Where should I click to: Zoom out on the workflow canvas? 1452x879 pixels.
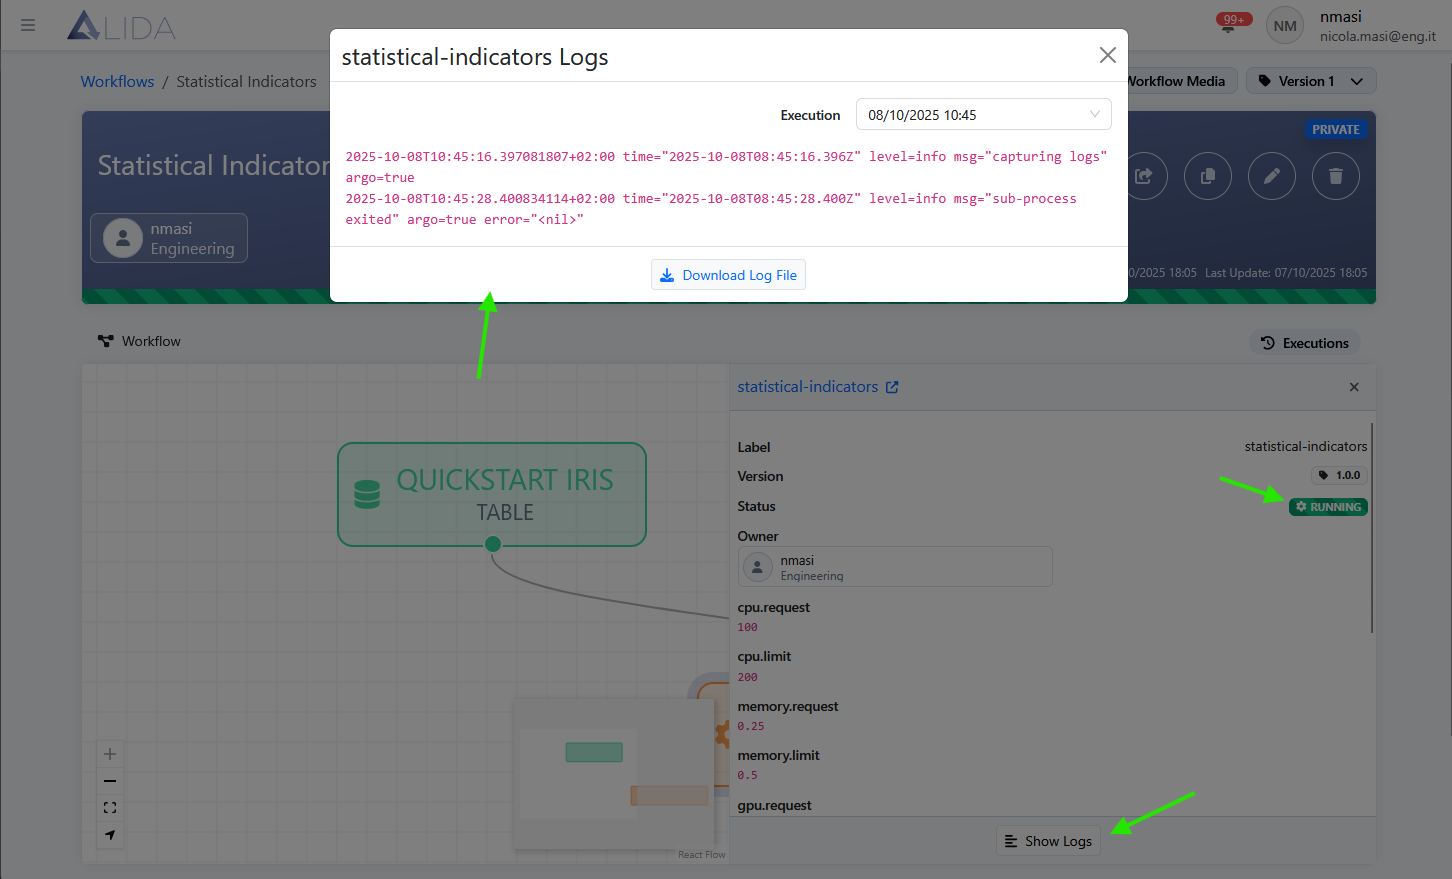(x=110, y=781)
